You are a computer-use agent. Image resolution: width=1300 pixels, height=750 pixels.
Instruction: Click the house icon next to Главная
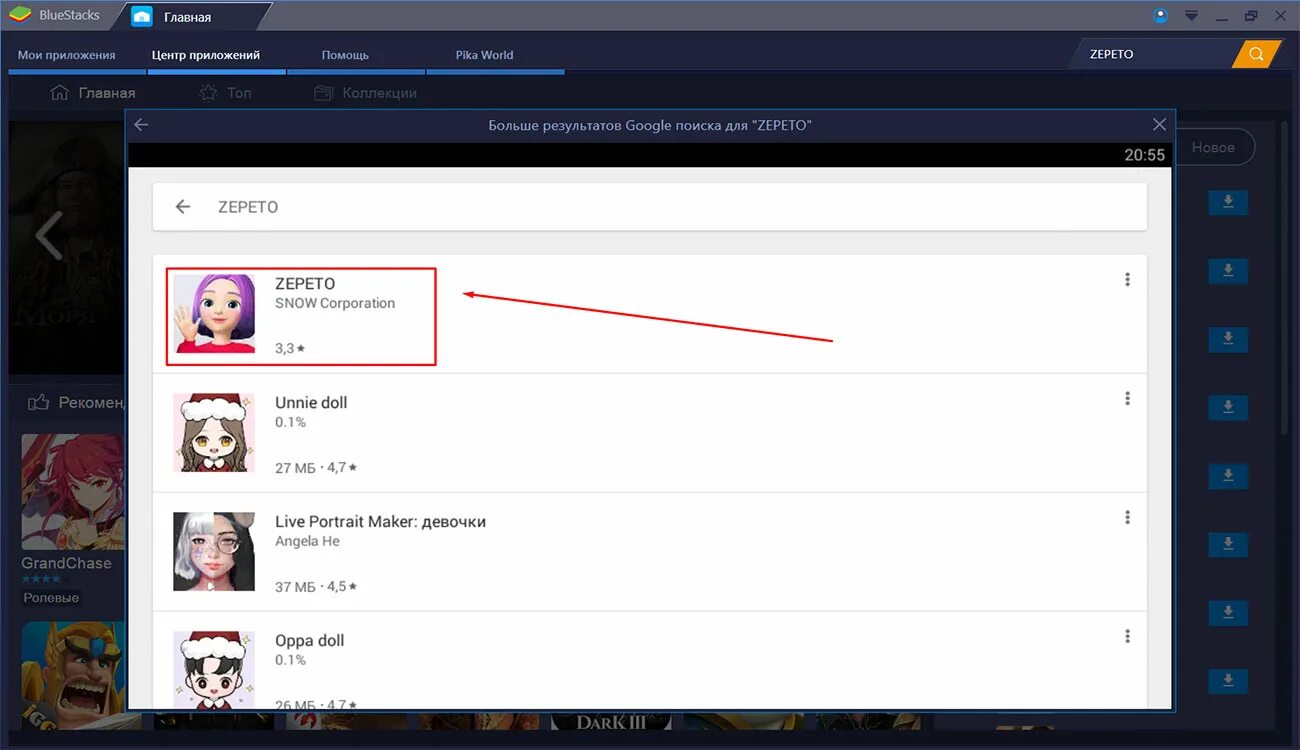[x=60, y=93]
